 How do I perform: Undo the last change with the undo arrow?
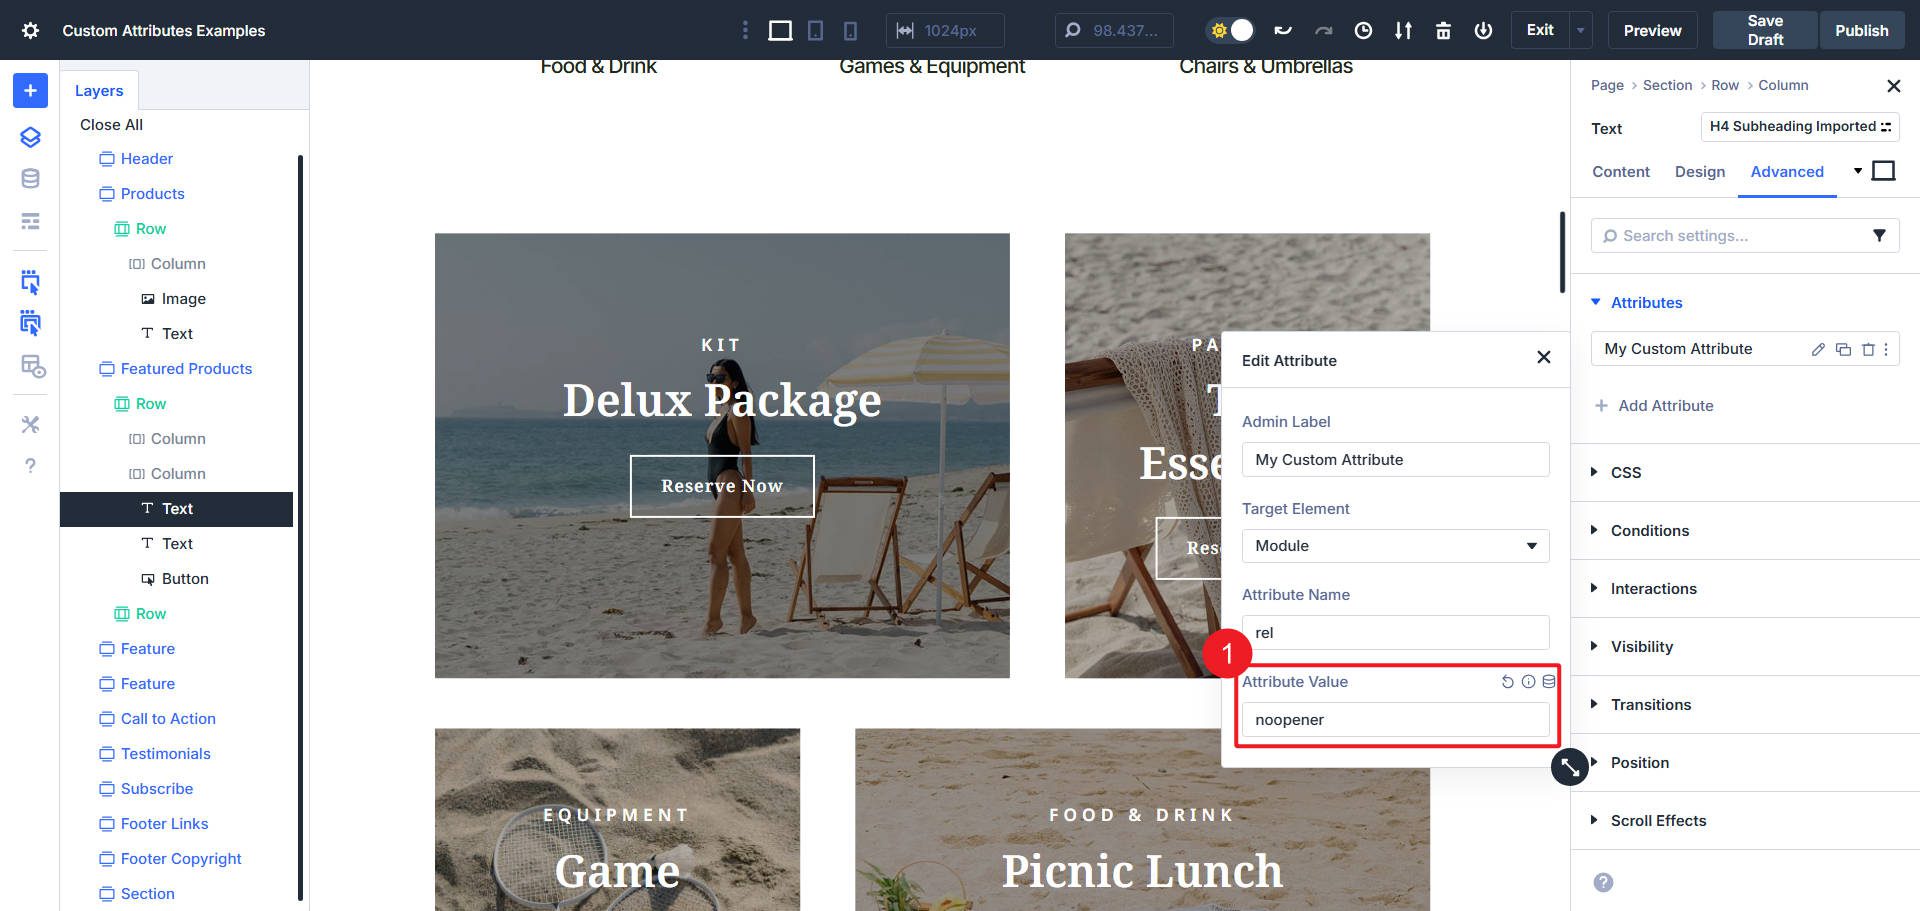click(x=1283, y=30)
